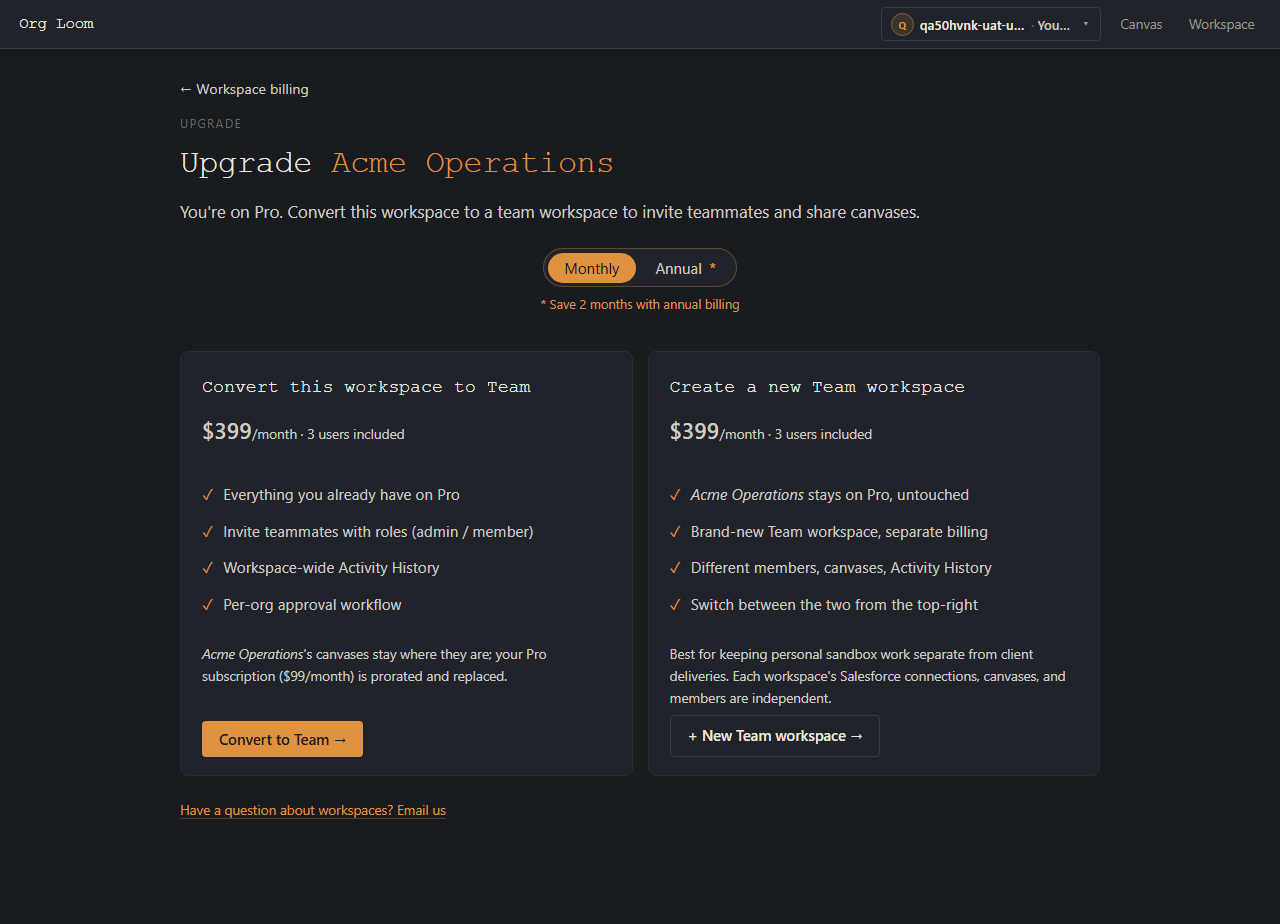Click "Switch between the two from the top-right"
This screenshot has width=1280, height=924.
pos(834,605)
